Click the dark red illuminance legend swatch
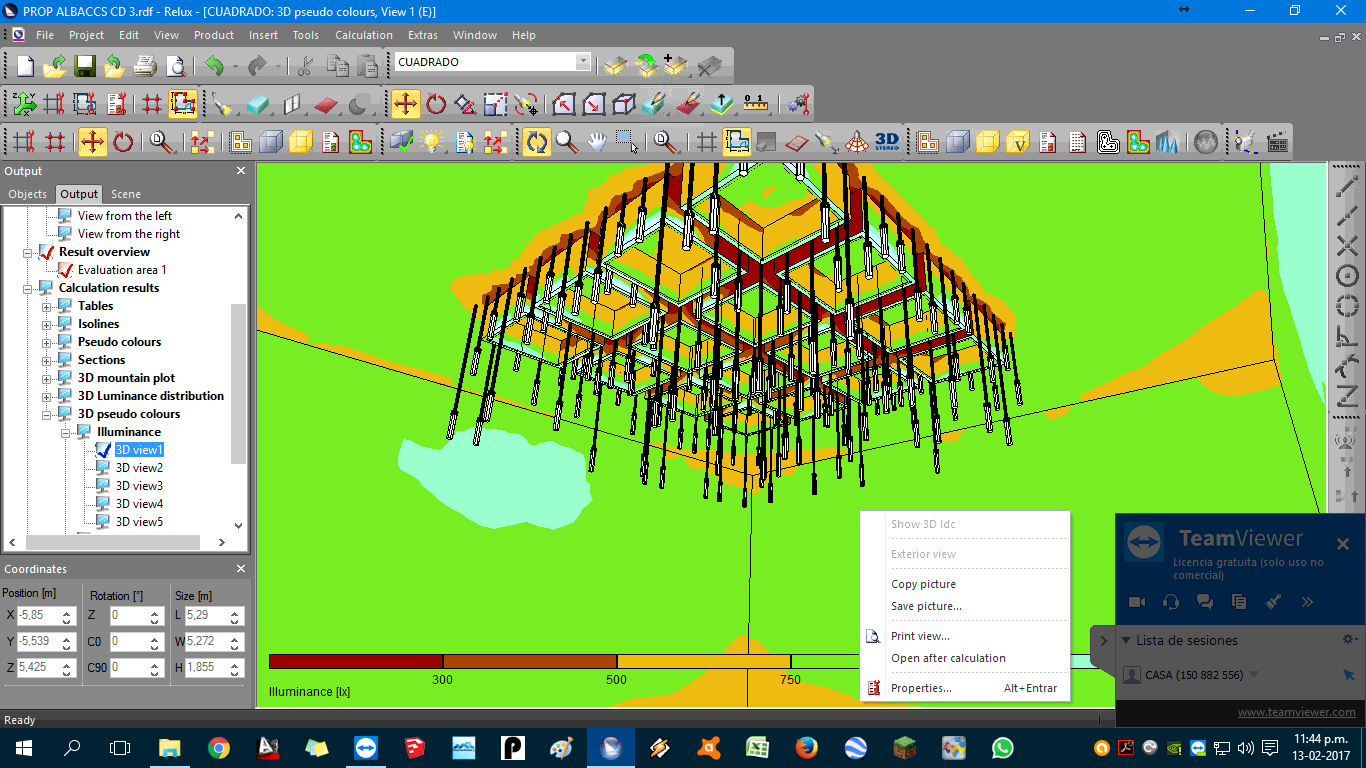 [355, 662]
